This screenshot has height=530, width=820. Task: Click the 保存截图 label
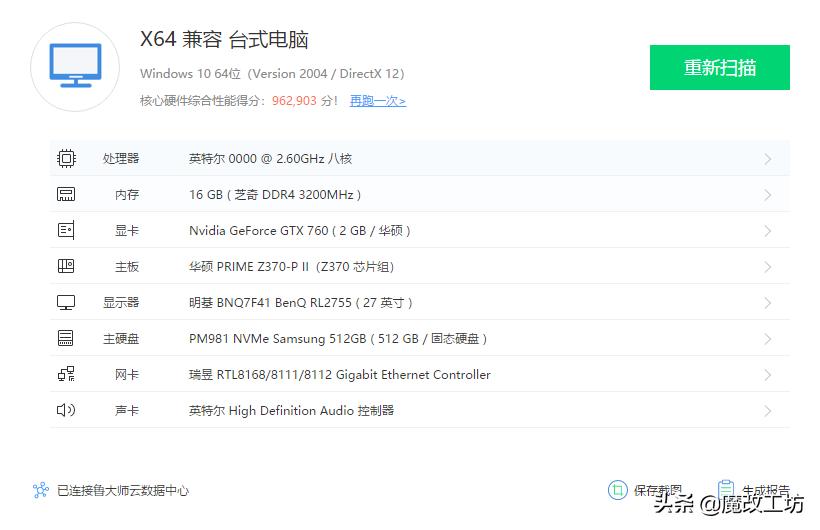coord(657,490)
